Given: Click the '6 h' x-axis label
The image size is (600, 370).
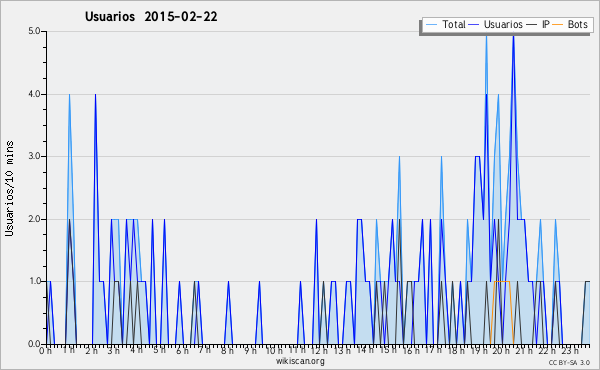Looking at the screenshot, I should coord(182,351).
